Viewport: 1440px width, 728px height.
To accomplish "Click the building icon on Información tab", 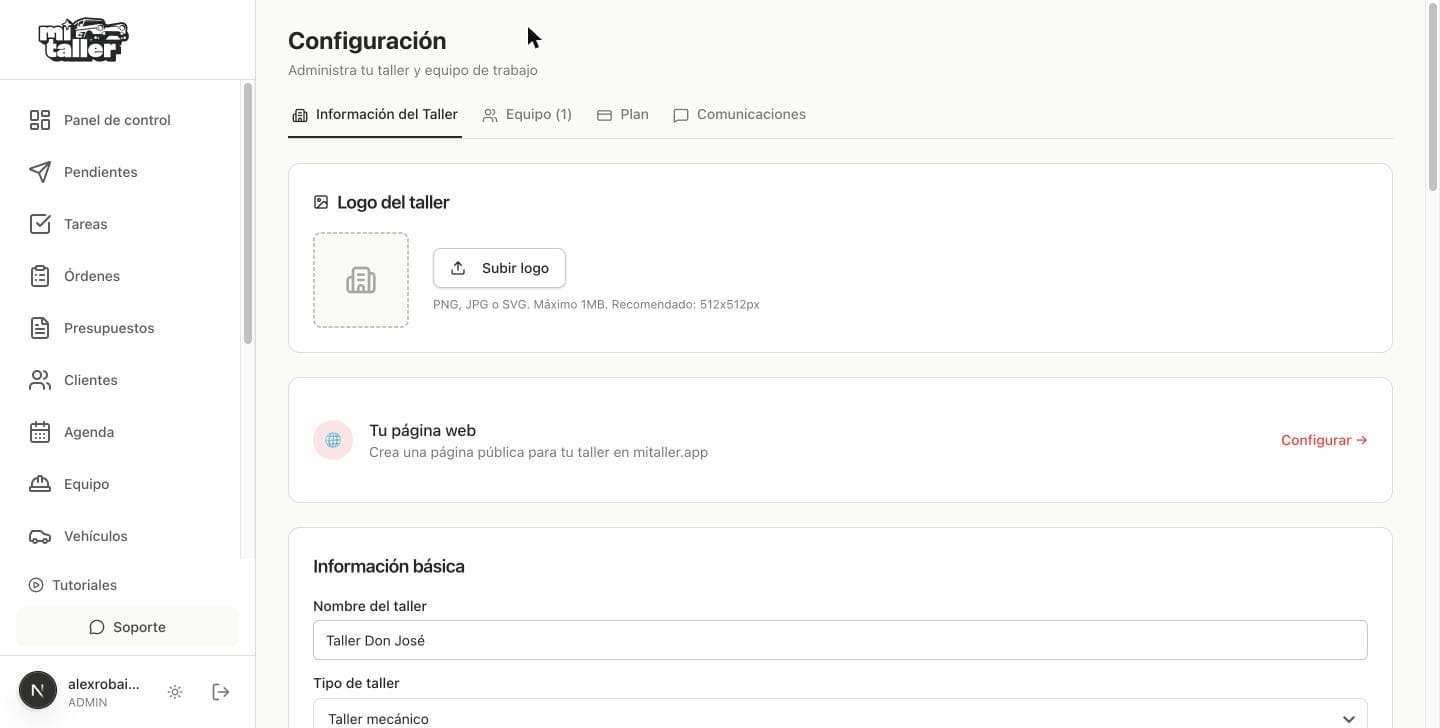I will point(300,115).
